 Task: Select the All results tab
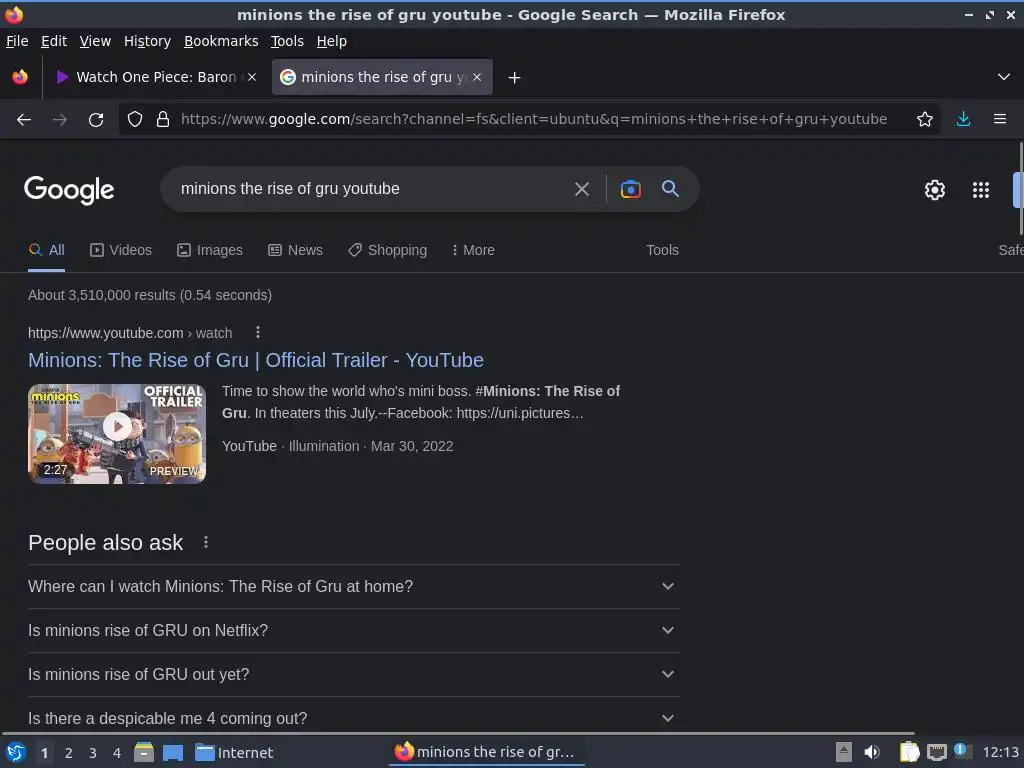(46, 250)
